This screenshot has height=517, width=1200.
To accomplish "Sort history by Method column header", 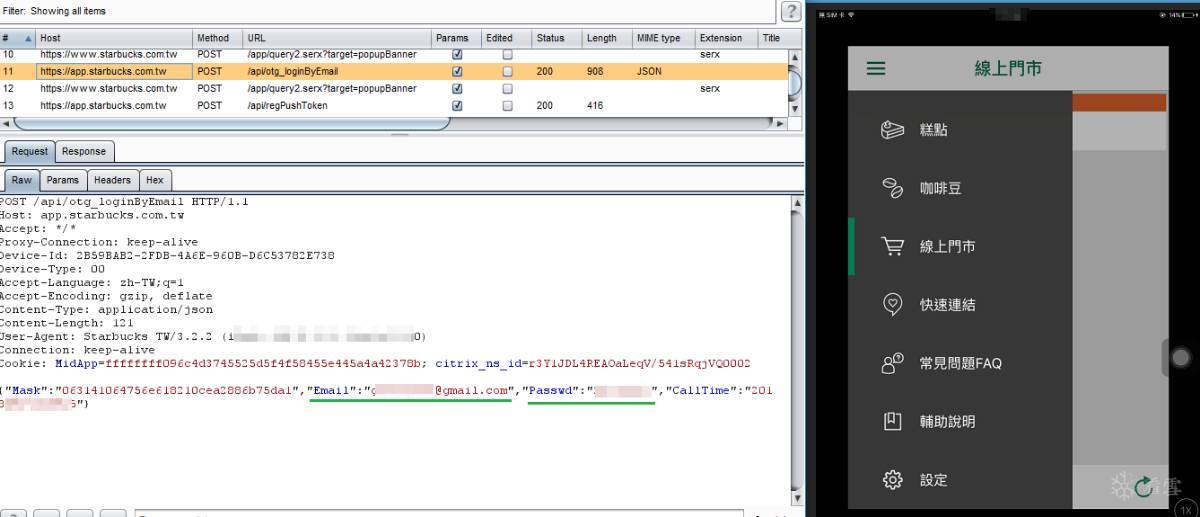I will click(x=218, y=38).
